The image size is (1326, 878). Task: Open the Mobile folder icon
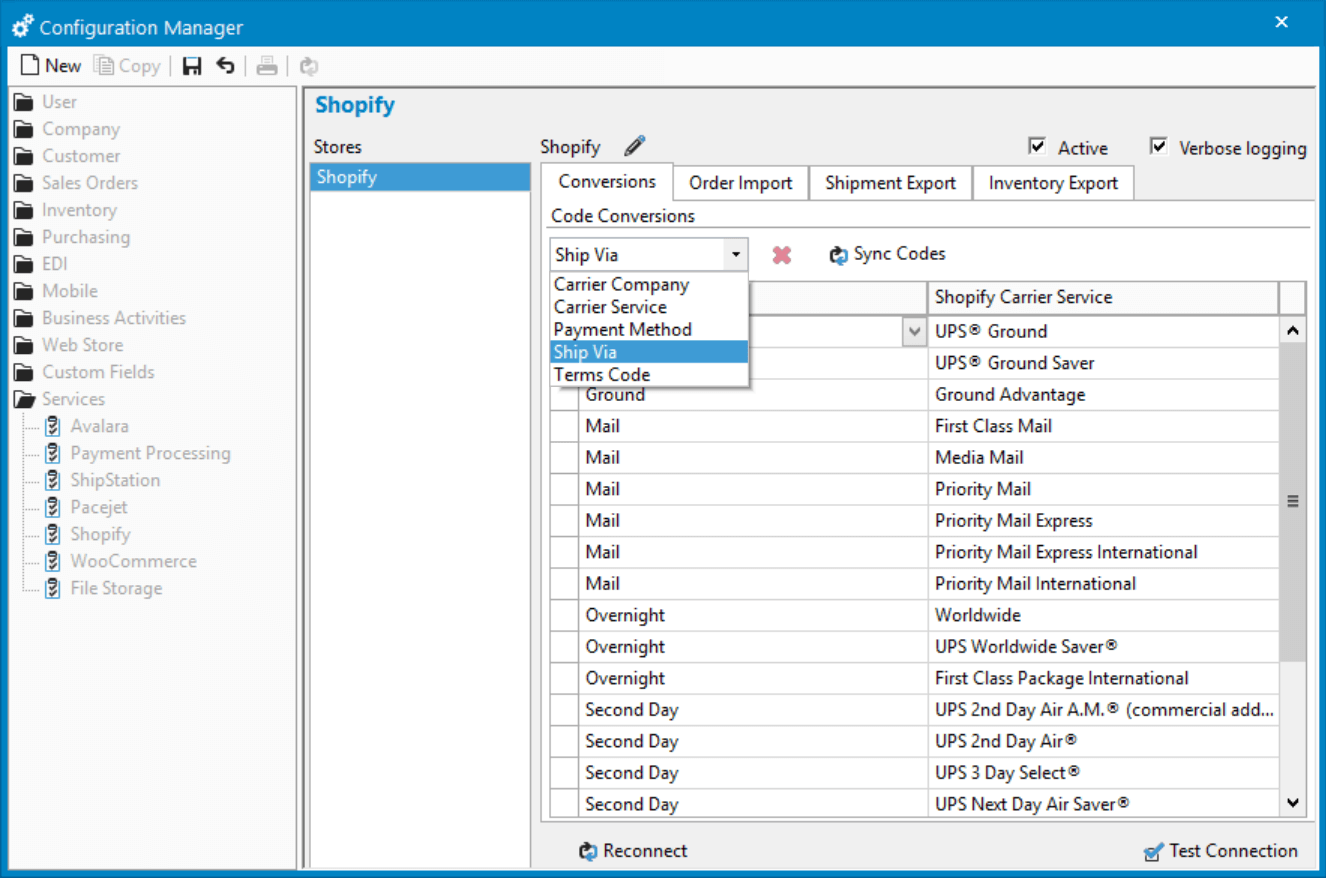24,291
